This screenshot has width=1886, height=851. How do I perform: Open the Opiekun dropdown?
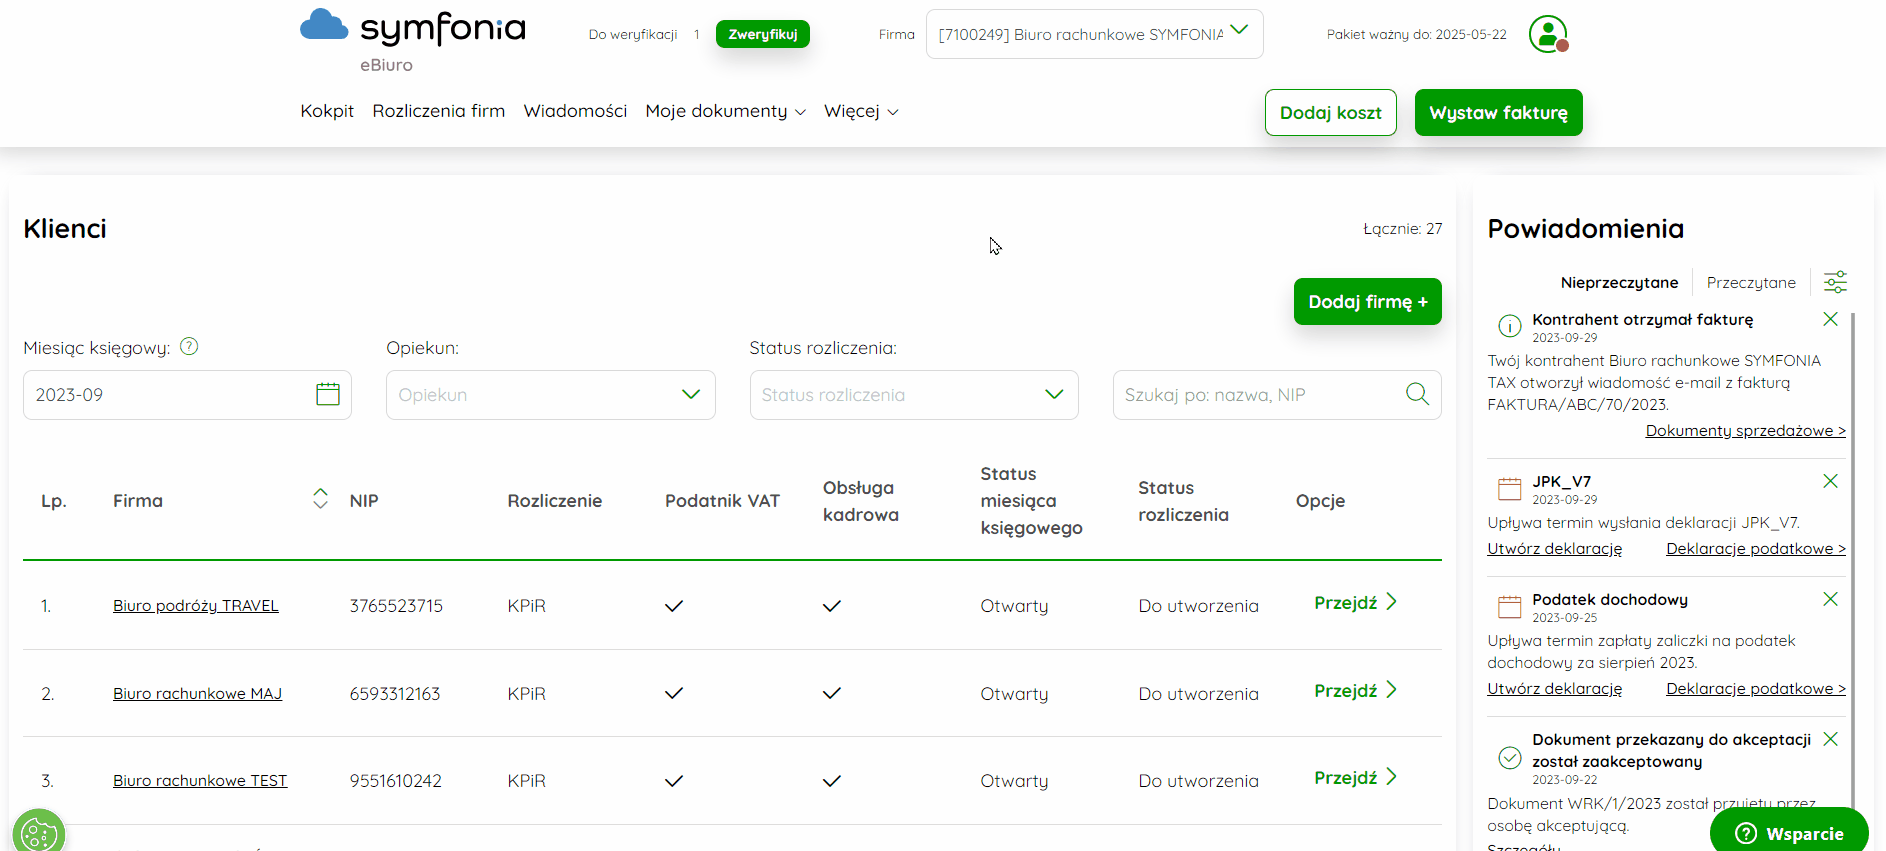pyautogui.click(x=551, y=395)
